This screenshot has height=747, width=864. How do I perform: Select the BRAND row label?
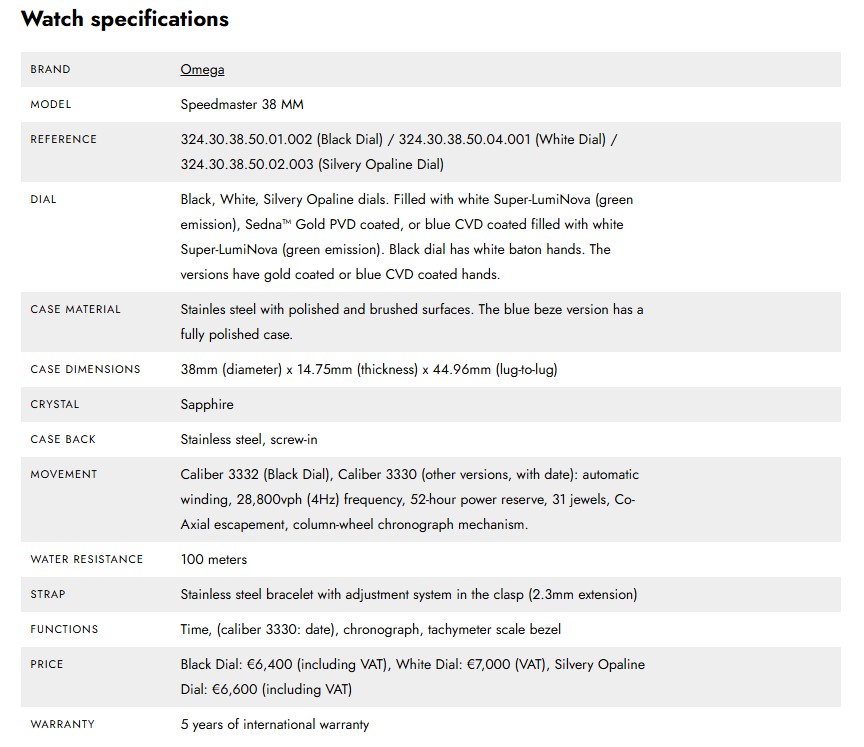pos(50,69)
